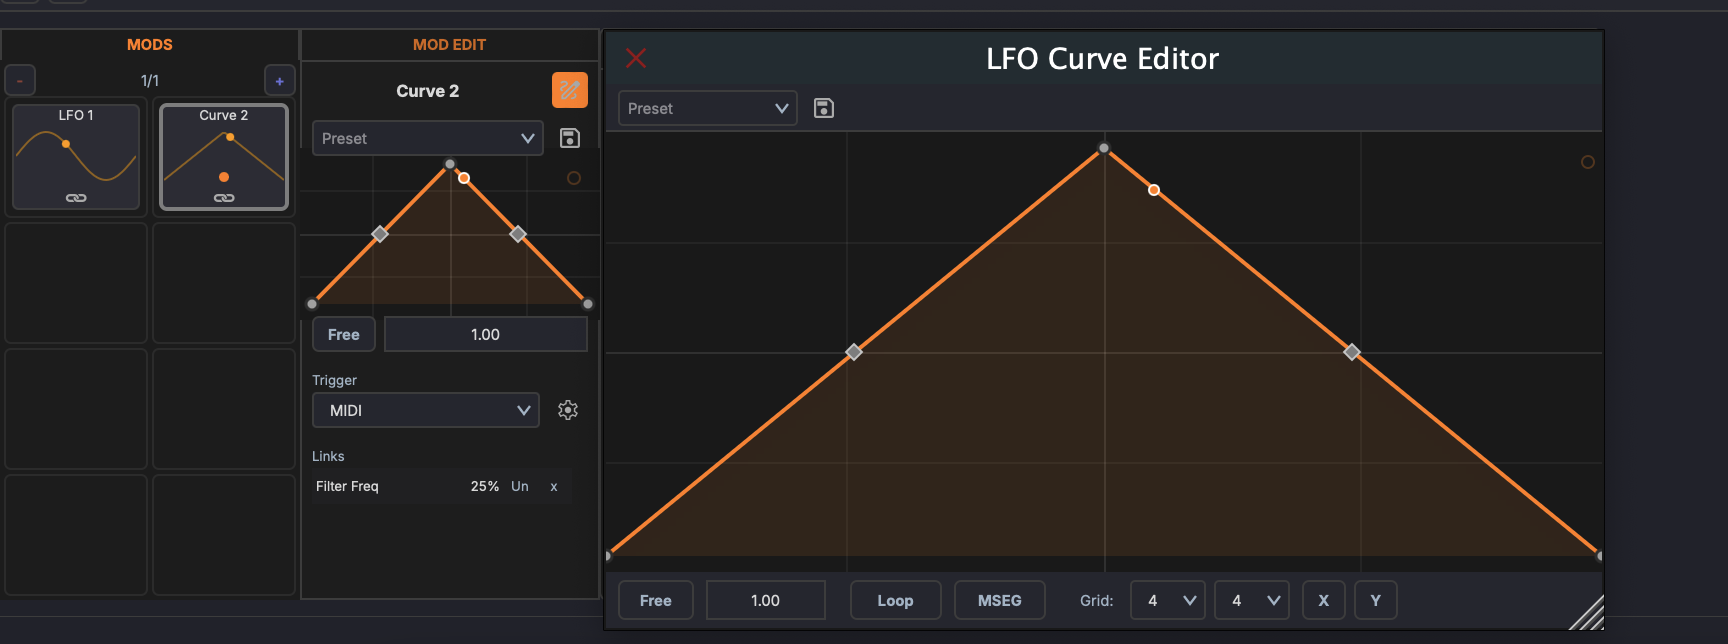Toggle MSEG mode

[1000, 600]
